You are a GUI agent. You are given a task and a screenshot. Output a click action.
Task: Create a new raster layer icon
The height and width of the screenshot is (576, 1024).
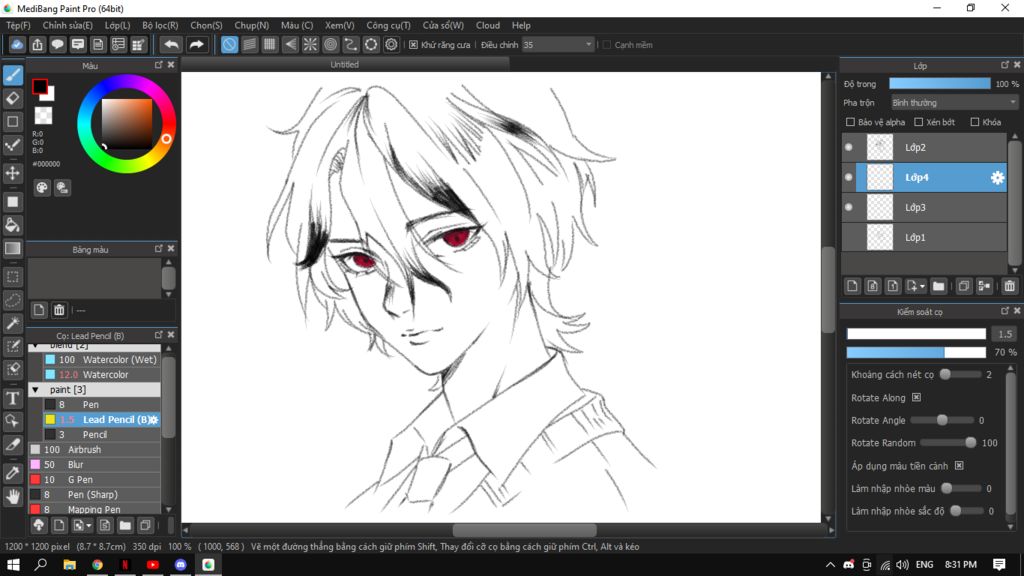pos(852,286)
